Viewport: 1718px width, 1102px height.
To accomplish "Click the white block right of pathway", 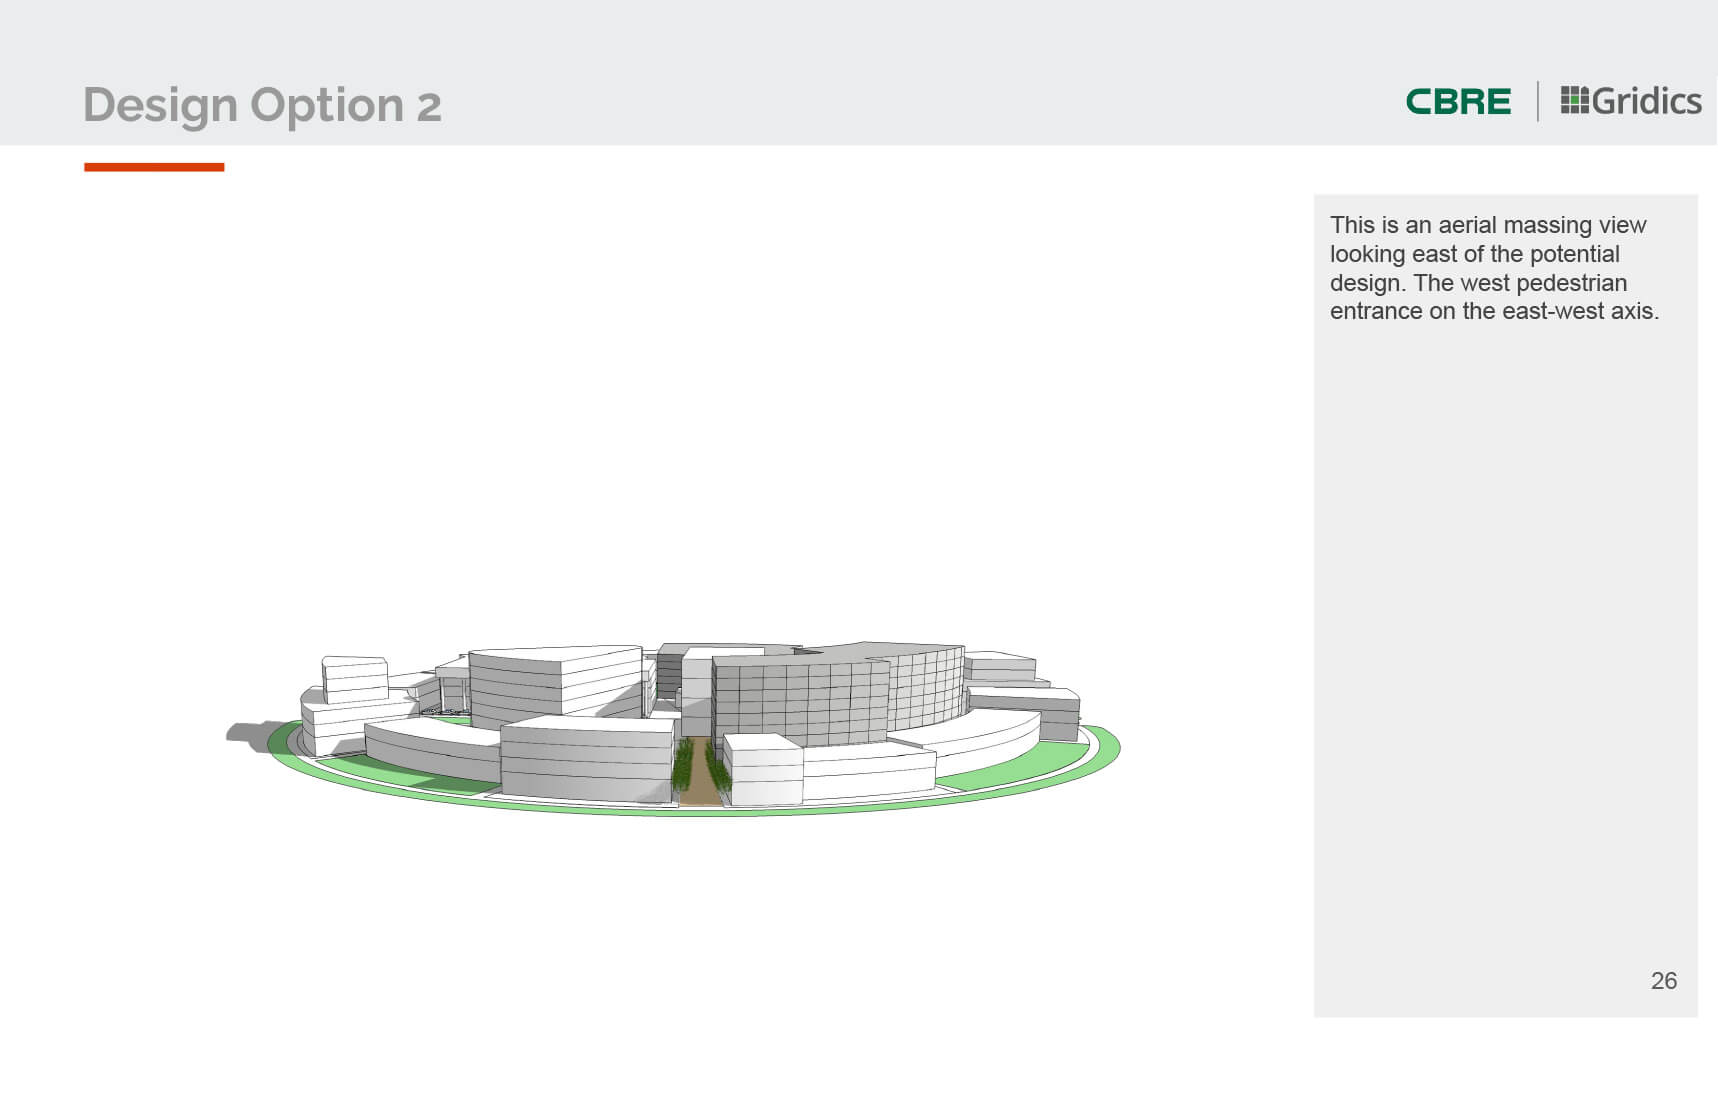I will pyautogui.click(x=763, y=770).
